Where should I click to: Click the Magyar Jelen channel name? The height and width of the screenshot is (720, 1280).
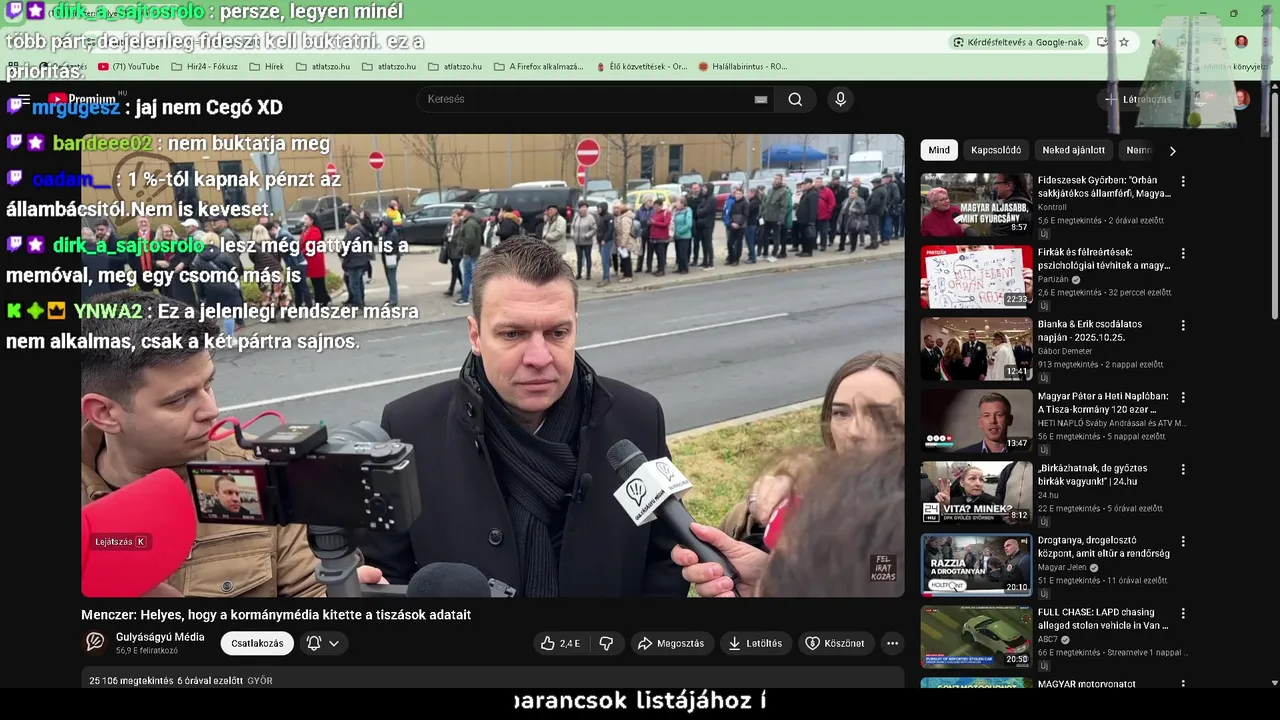1063,568
